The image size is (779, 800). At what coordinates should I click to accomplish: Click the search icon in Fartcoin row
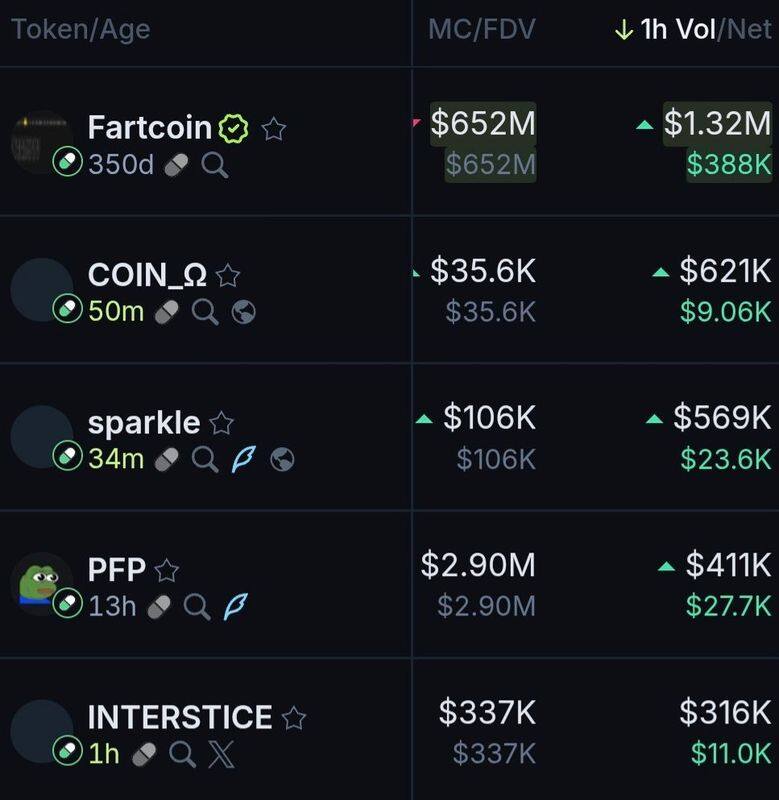coord(214,164)
